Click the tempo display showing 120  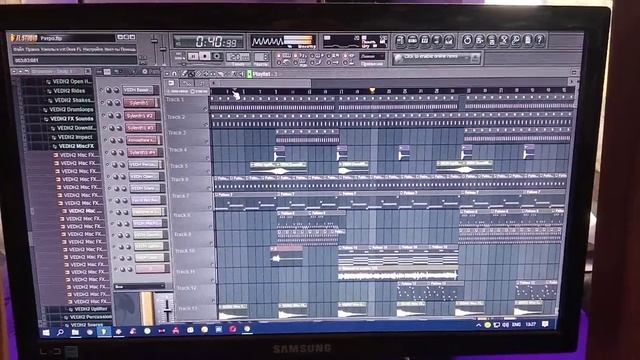pyautogui.click(x=238, y=57)
